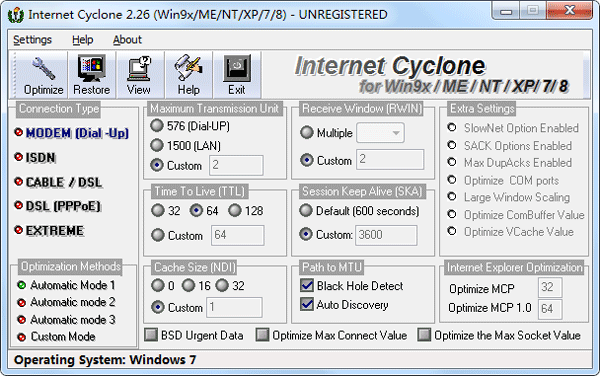Image resolution: width=600 pixels, height=376 pixels.
Task: Click the custom TTL input field
Action: [x=237, y=235]
